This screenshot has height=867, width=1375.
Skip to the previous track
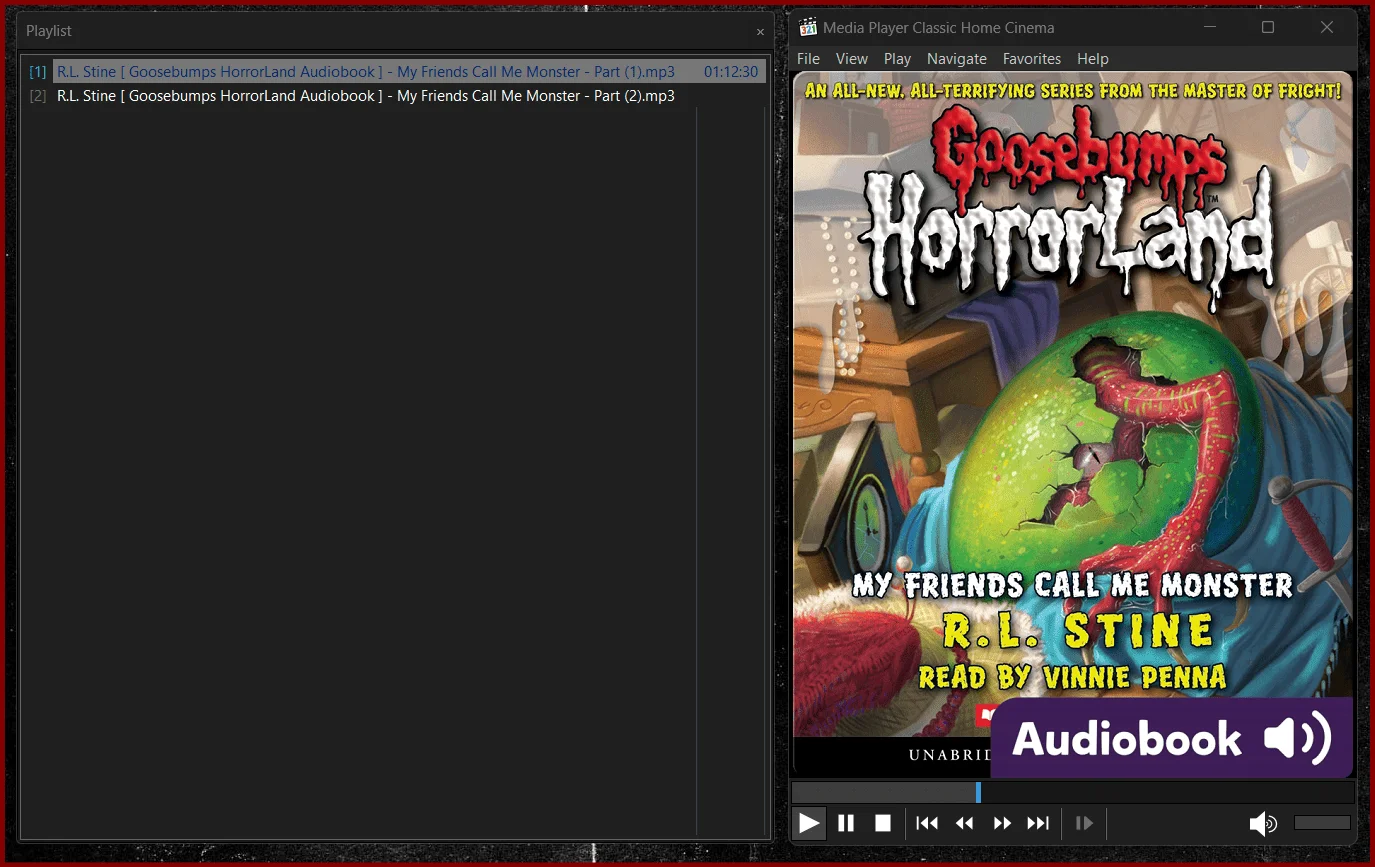point(927,823)
